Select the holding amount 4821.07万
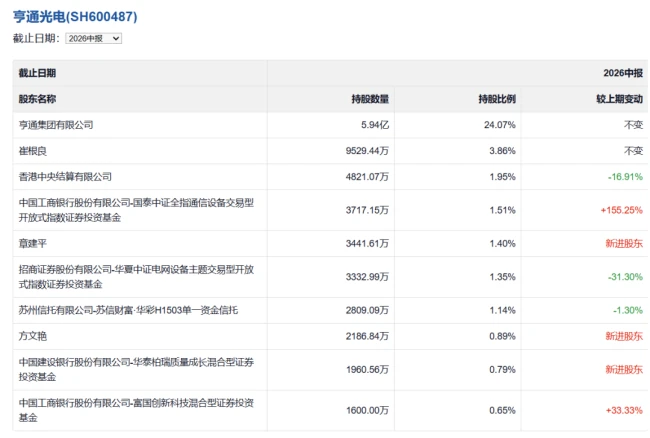This screenshot has height=438, width=650. 367,177
